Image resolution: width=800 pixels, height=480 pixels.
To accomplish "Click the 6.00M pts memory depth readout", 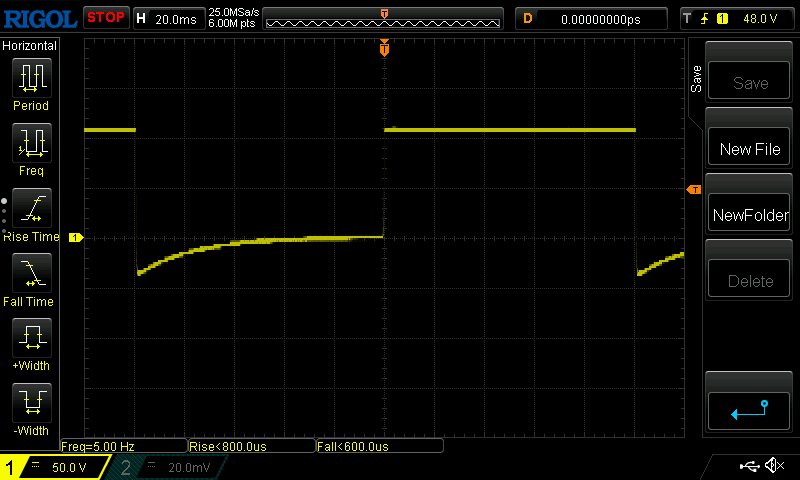I will [232, 23].
